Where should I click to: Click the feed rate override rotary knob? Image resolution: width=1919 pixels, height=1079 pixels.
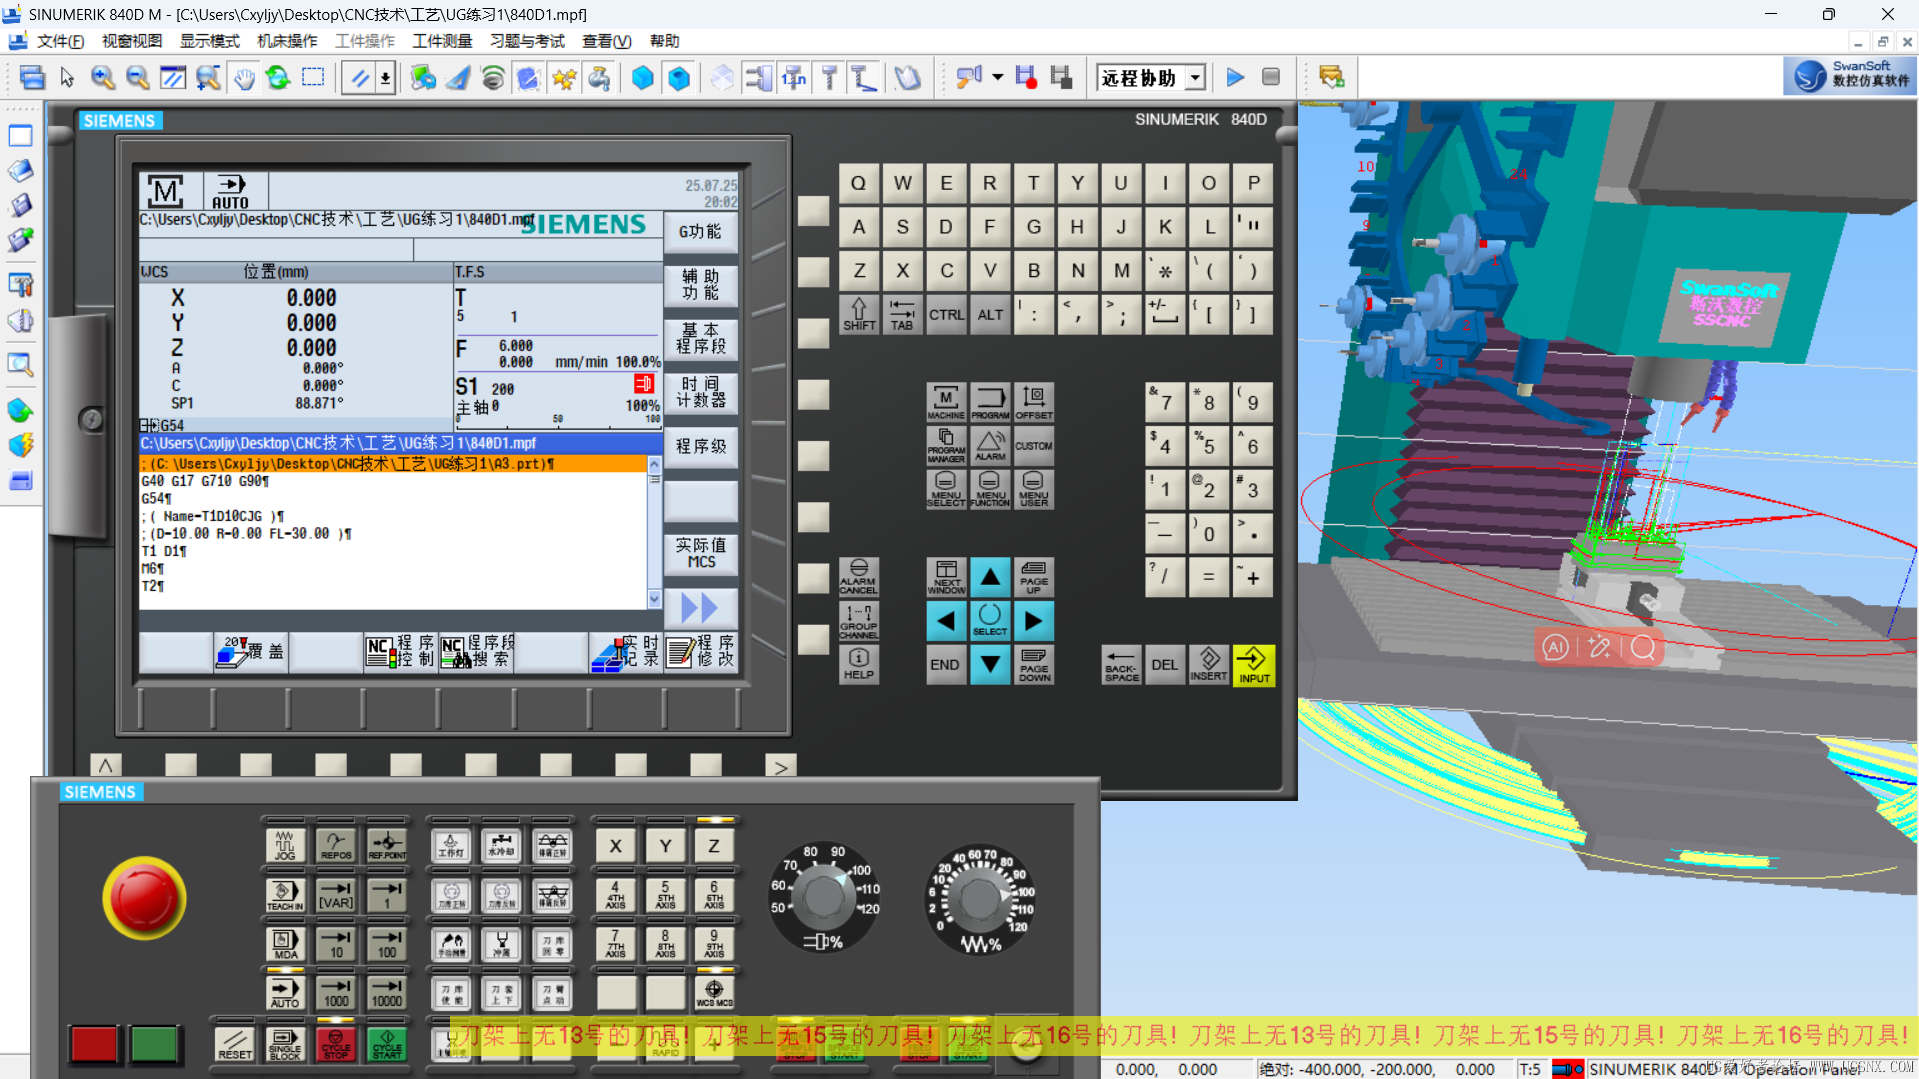pos(980,899)
